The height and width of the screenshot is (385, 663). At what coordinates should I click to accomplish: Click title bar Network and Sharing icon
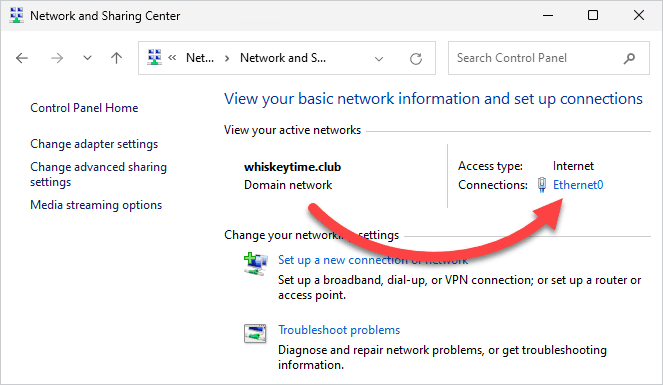[16, 16]
